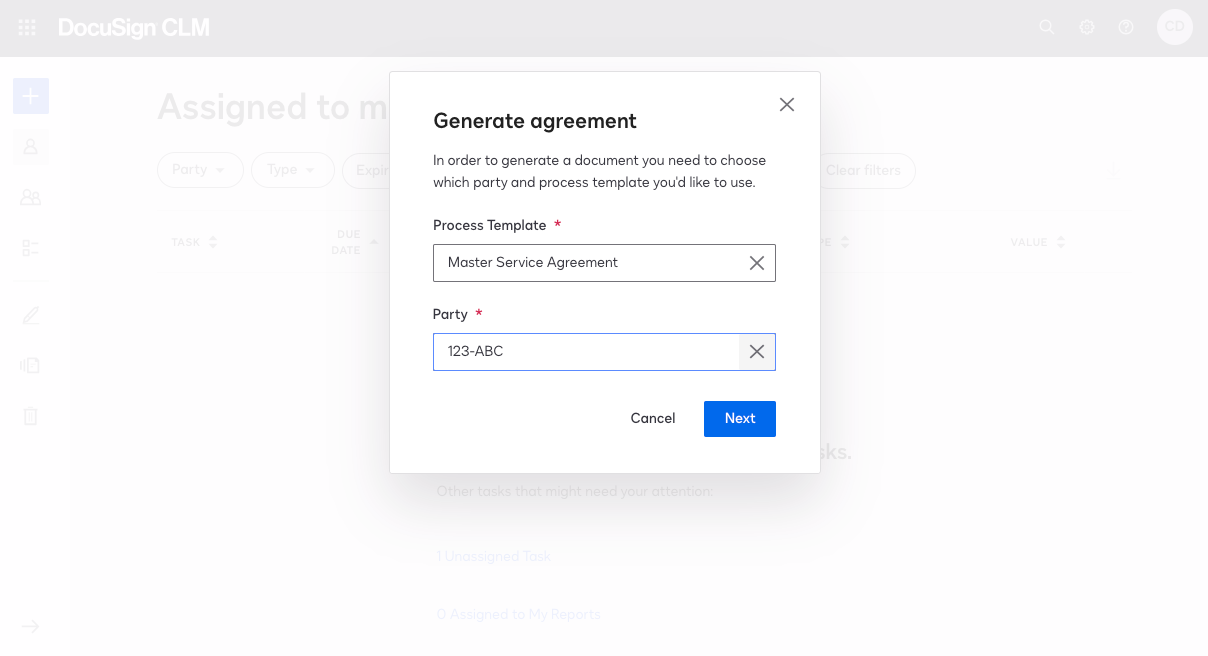Open the Party filter dropdown
1208x656 pixels.
click(199, 170)
